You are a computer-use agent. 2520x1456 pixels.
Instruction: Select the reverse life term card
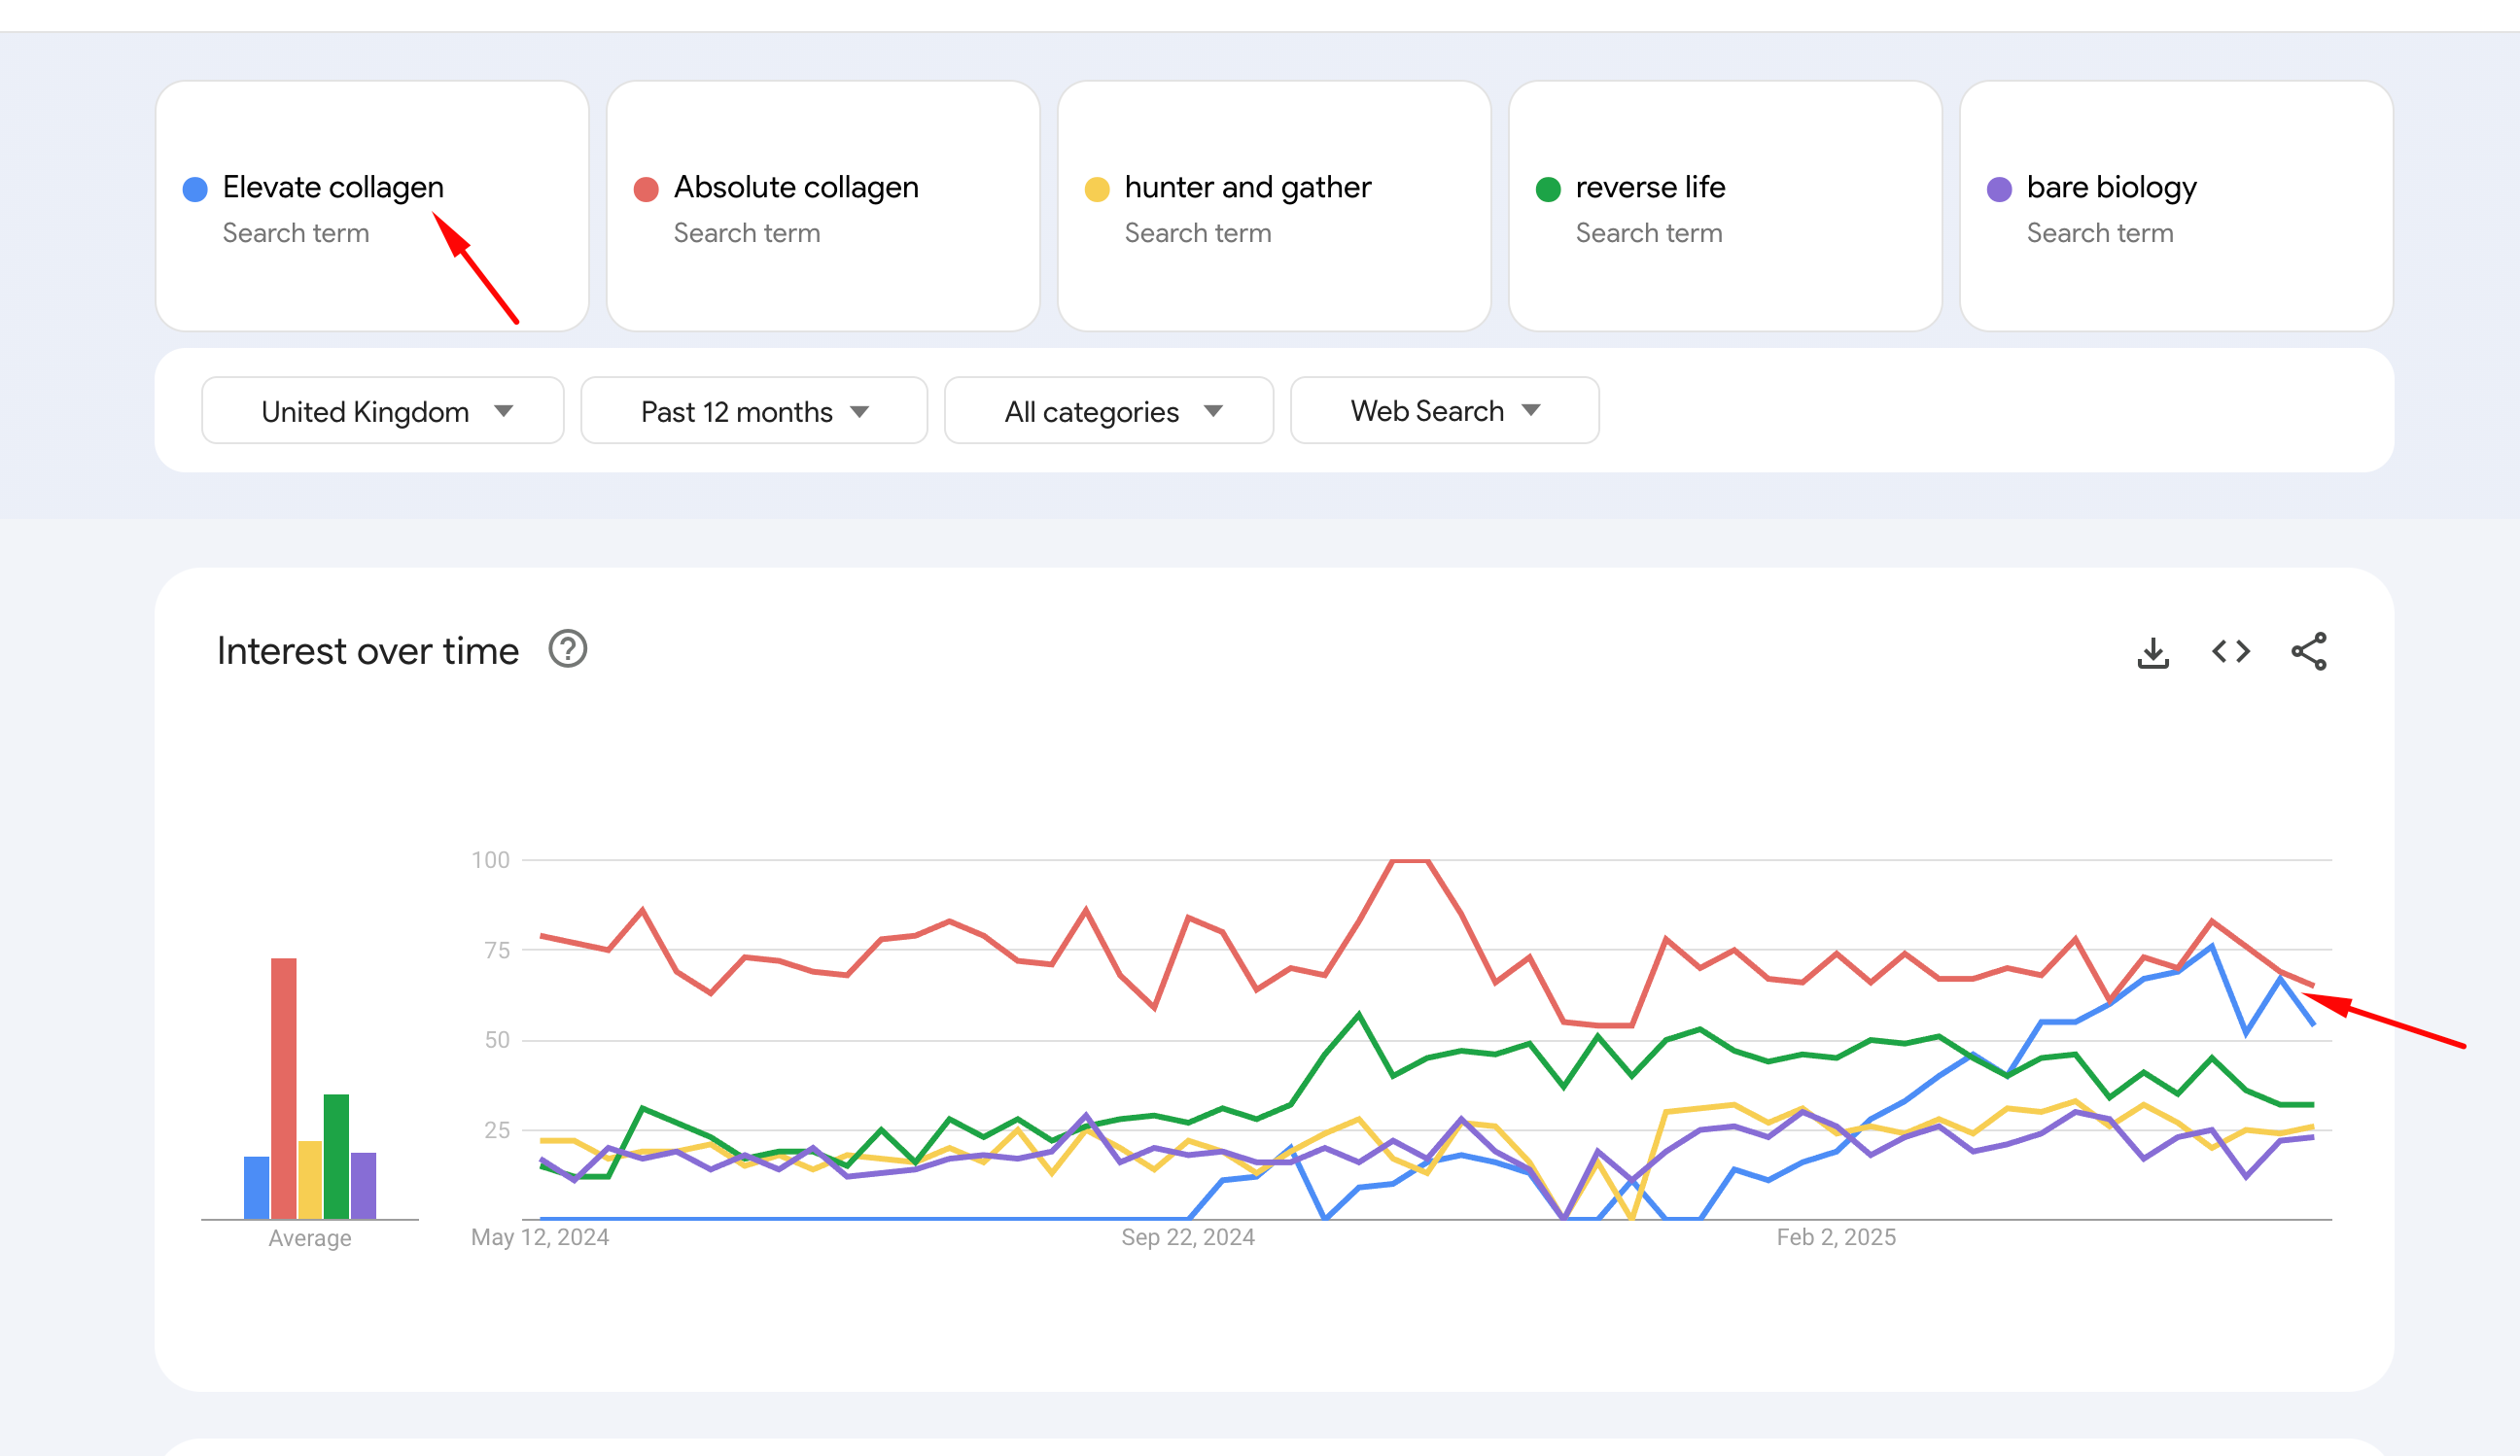[1724, 206]
